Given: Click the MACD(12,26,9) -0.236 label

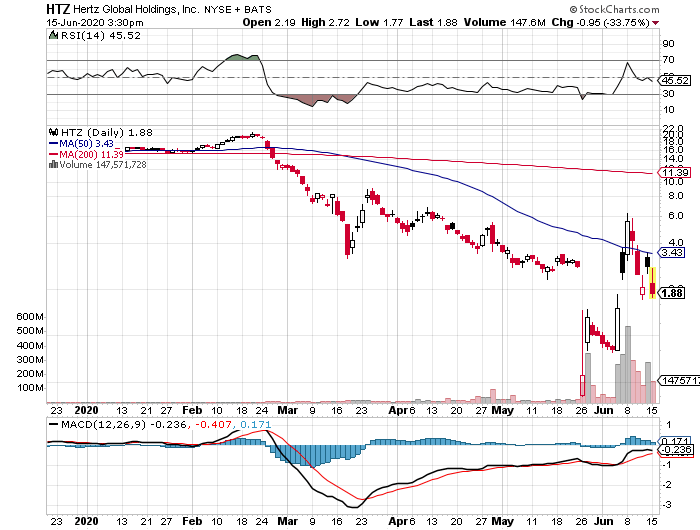Looking at the screenshot, I should coord(123,424).
